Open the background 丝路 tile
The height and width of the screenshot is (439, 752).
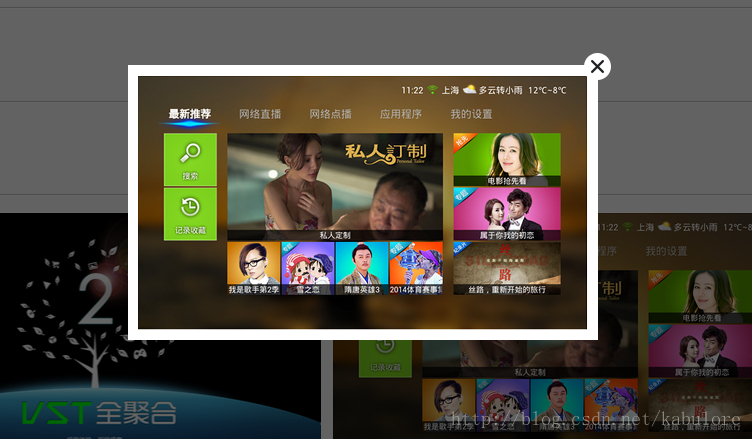click(700, 405)
